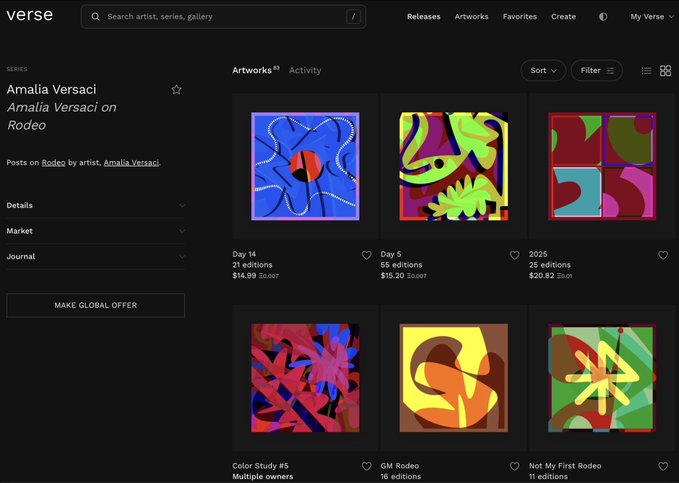679x483 pixels.
Task: Click the search magnifier icon
Action: pyautogui.click(x=96, y=17)
